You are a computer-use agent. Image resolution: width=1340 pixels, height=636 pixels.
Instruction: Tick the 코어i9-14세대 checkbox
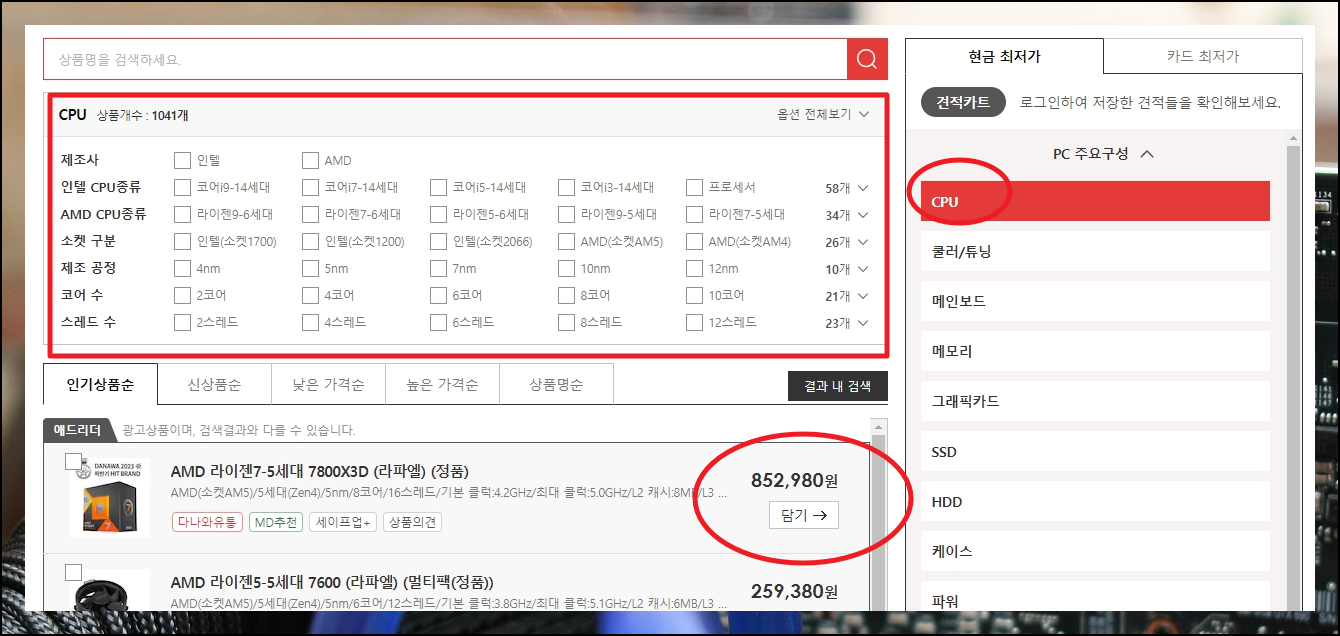pyautogui.click(x=182, y=187)
